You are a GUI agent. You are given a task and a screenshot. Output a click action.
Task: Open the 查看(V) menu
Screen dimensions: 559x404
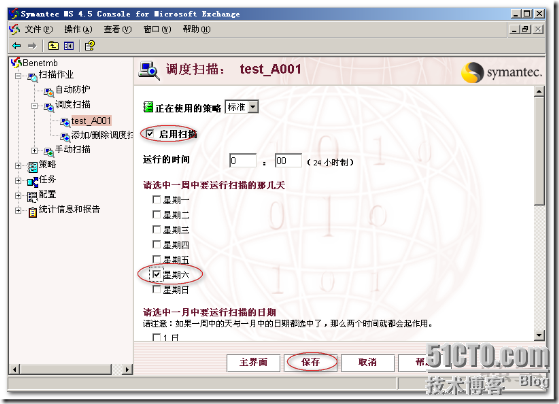pyautogui.click(x=118, y=29)
